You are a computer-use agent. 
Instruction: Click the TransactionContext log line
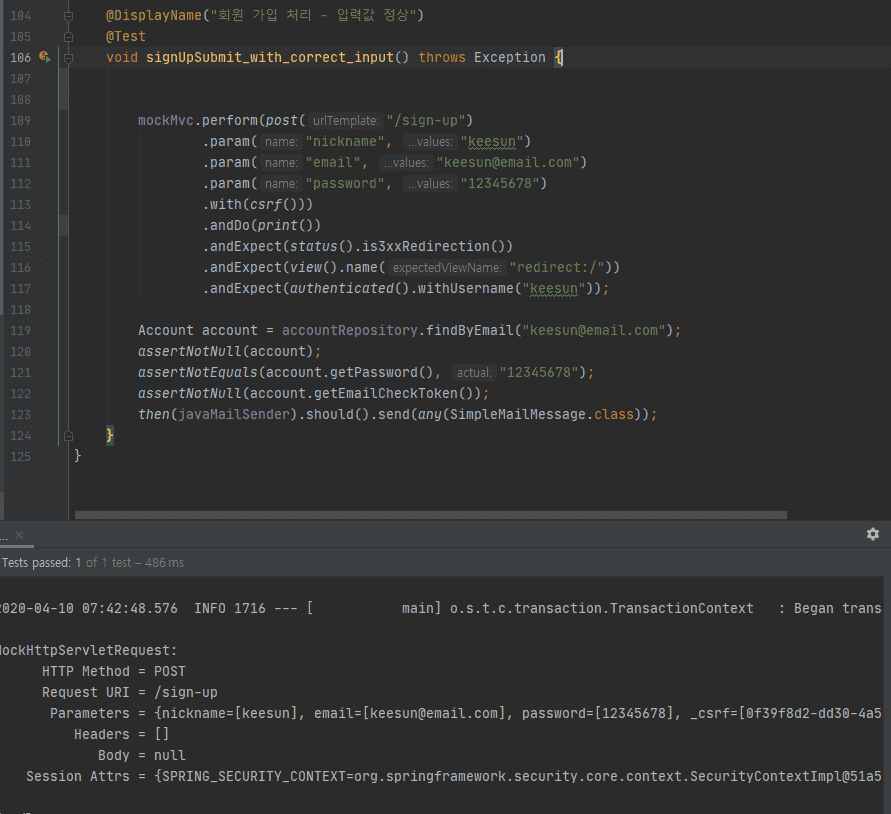pyautogui.click(x=440, y=609)
